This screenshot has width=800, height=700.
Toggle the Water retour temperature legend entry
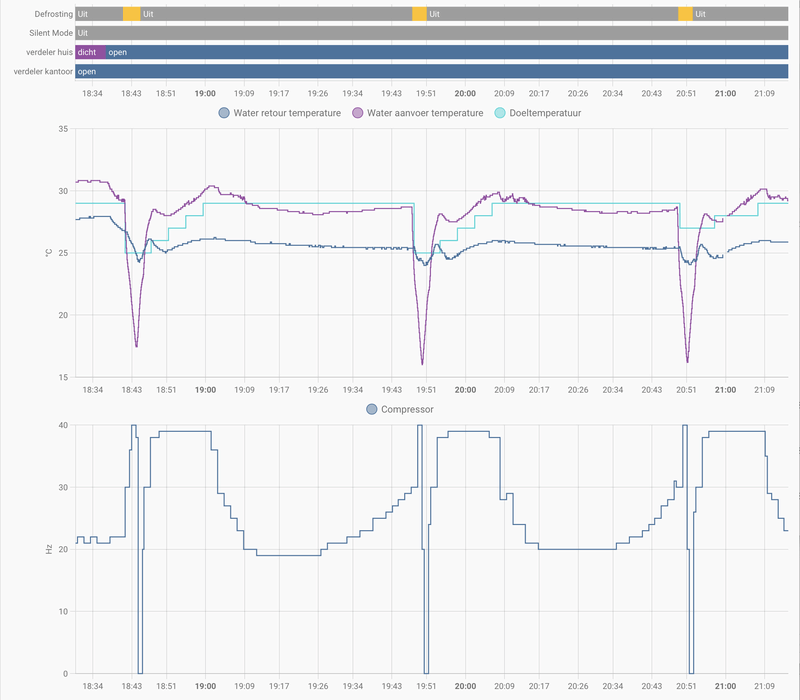[x=280, y=113]
